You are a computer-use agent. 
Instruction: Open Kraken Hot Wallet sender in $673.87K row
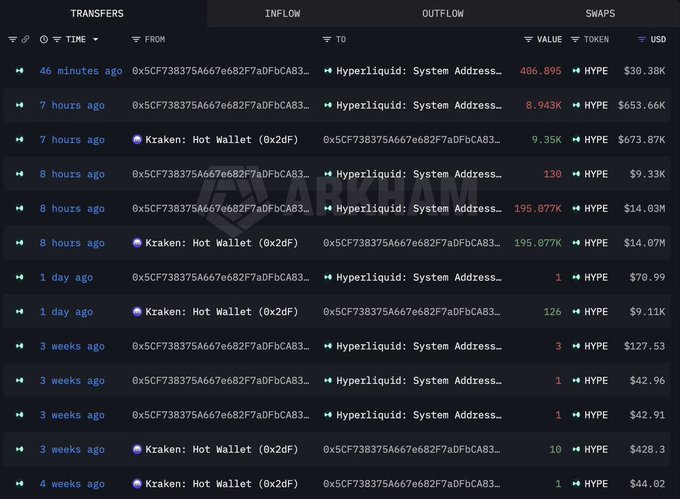[x=222, y=140]
